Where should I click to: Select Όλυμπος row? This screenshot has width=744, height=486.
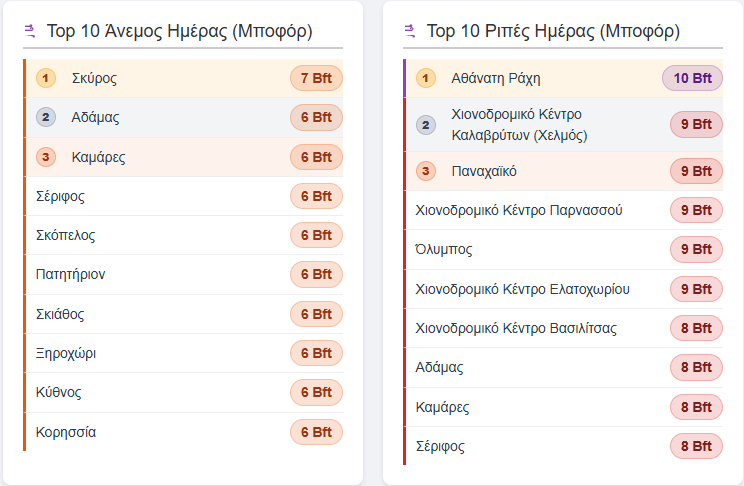pos(565,249)
